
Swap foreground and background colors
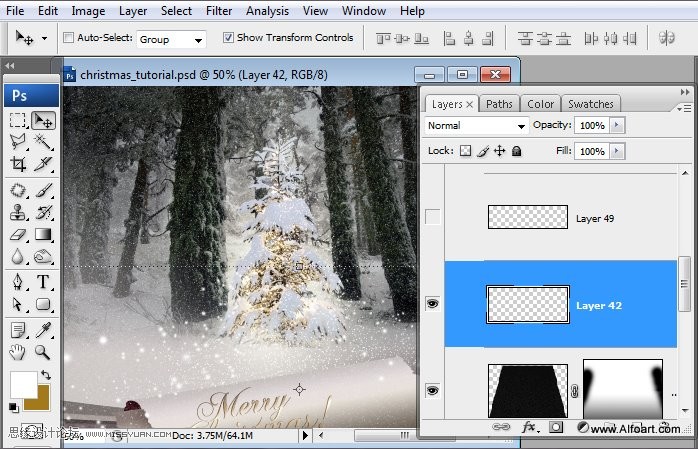click(46, 375)
